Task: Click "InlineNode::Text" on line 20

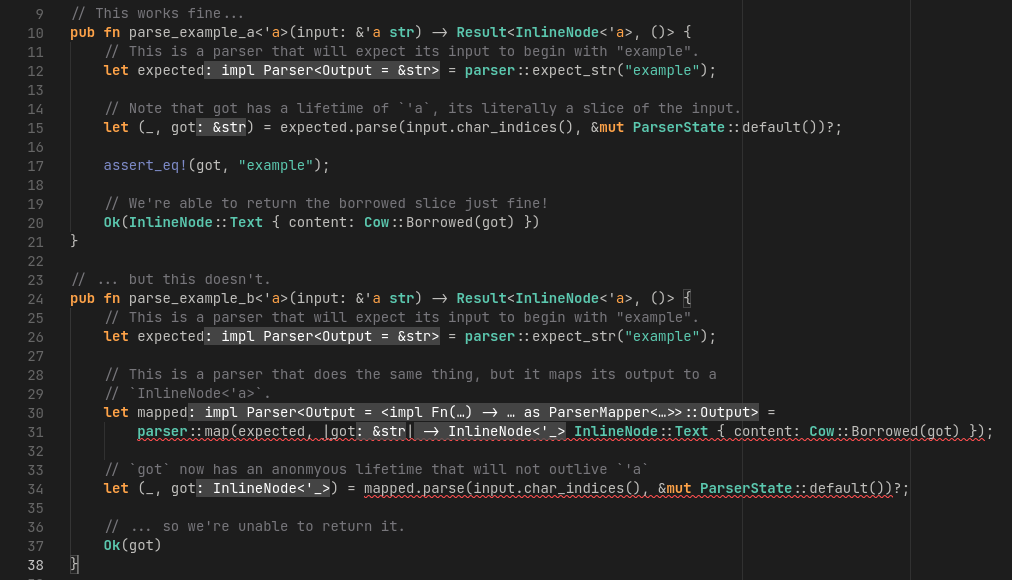Action: (196, 223)
